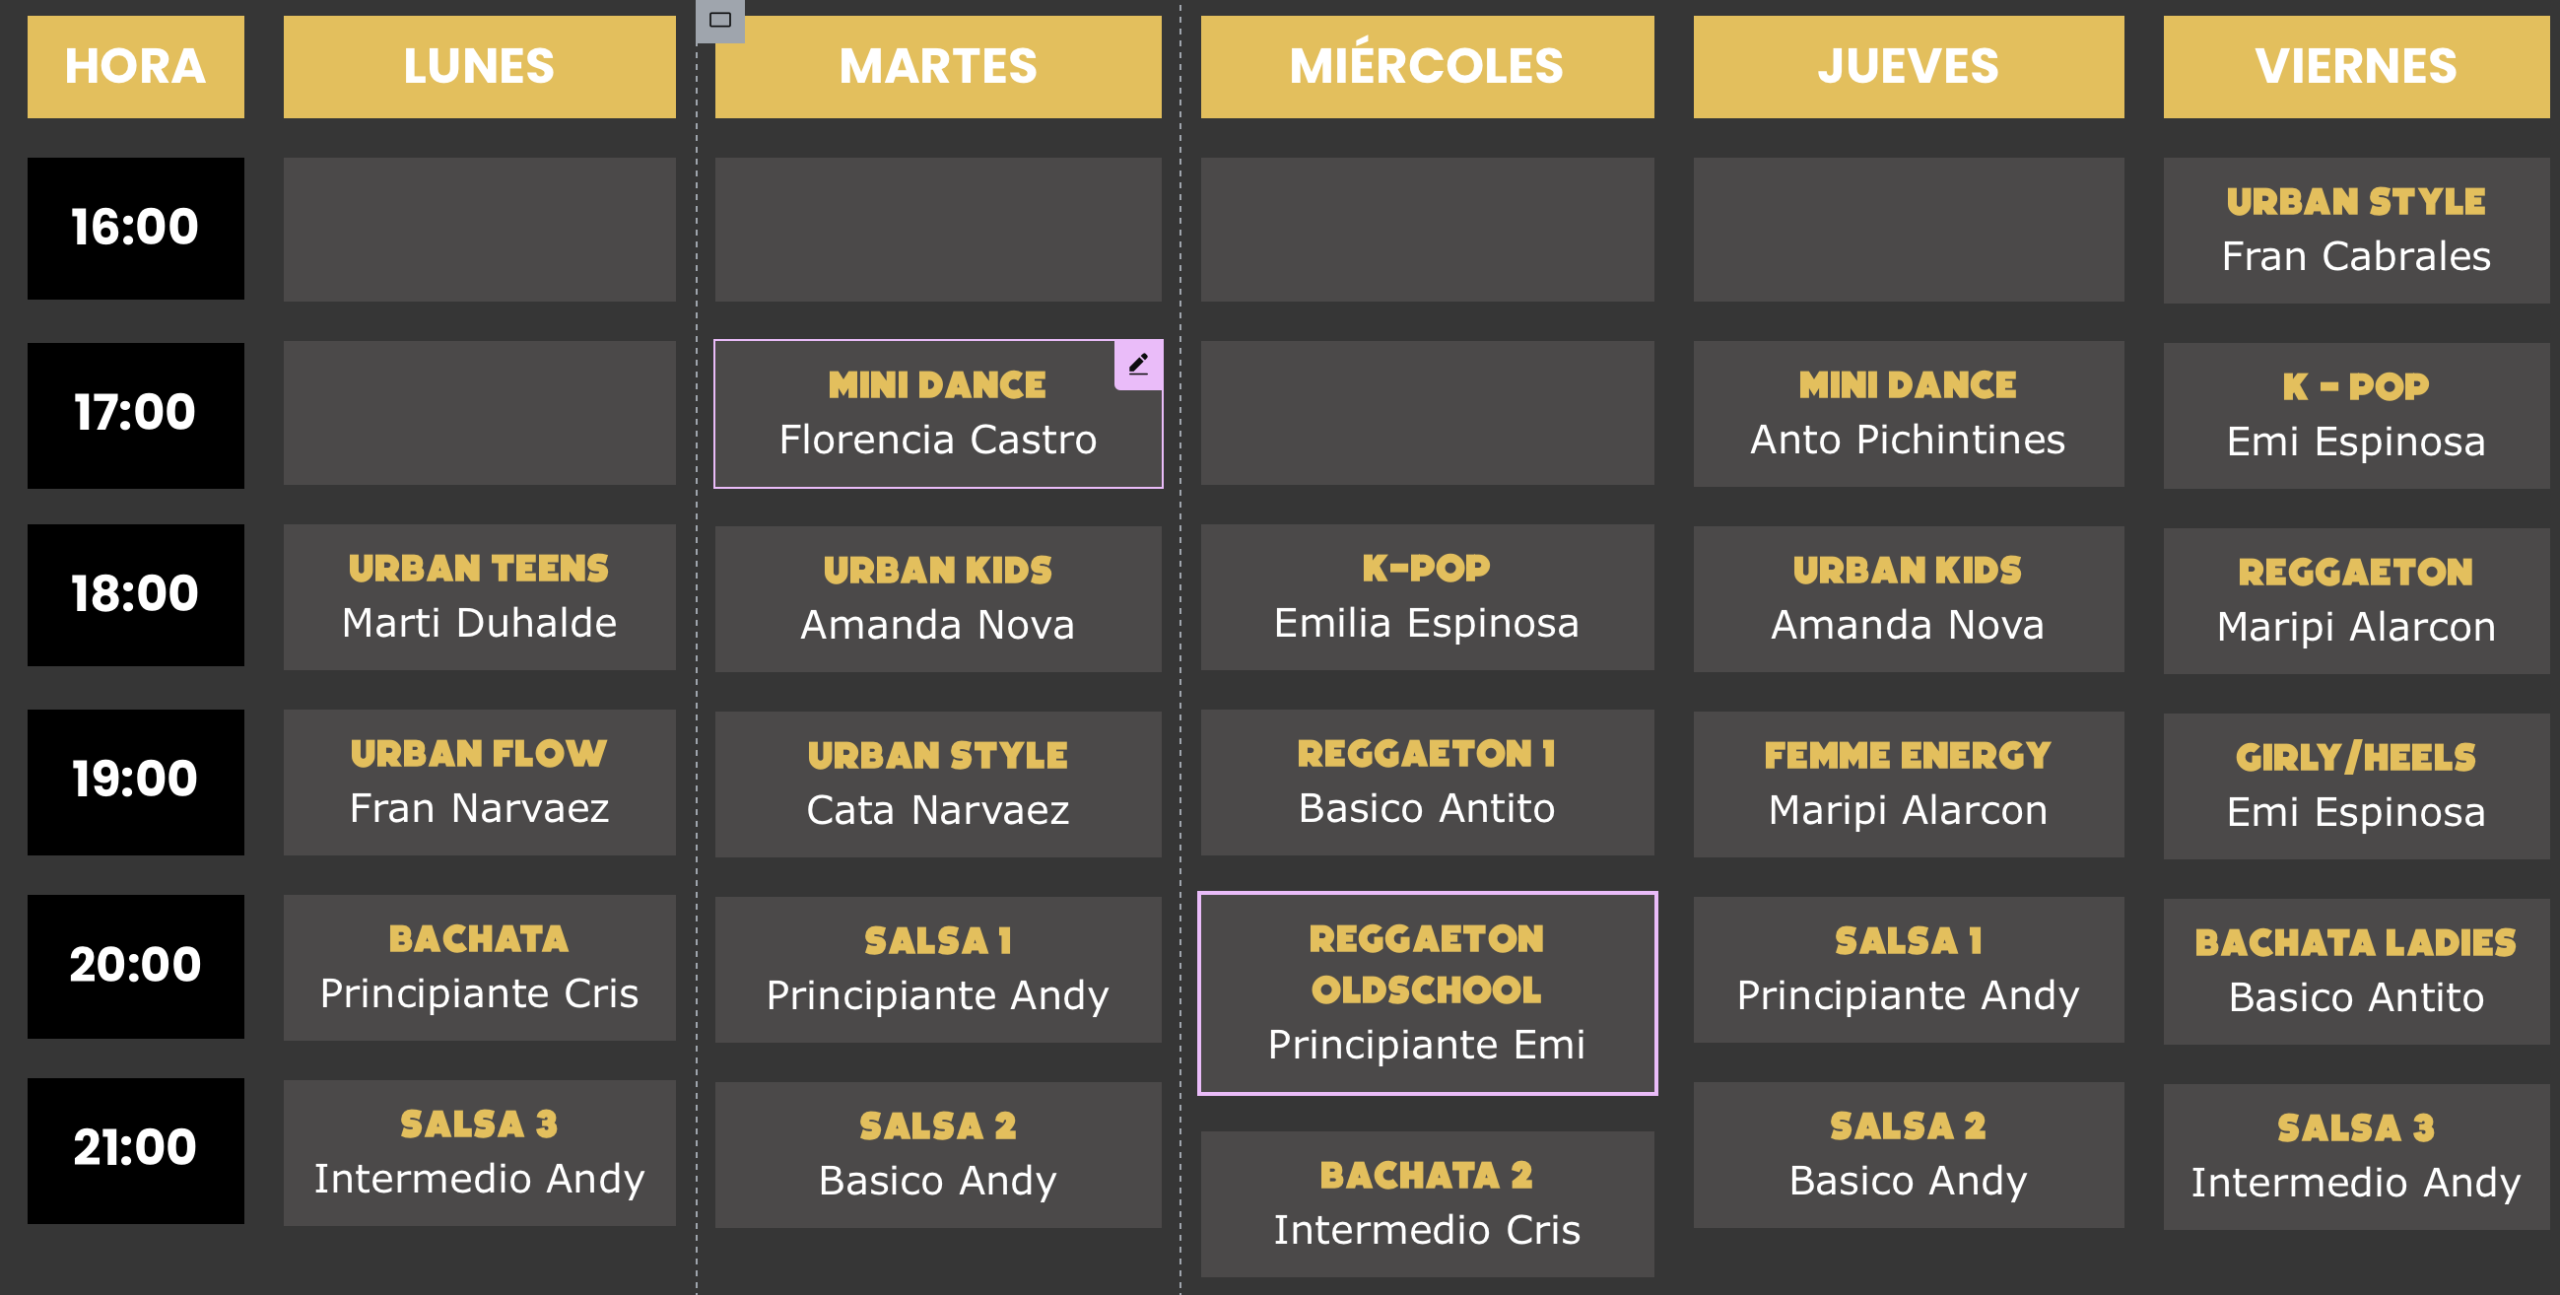Click the JUEVES column header

click(x=1907, y=67)
